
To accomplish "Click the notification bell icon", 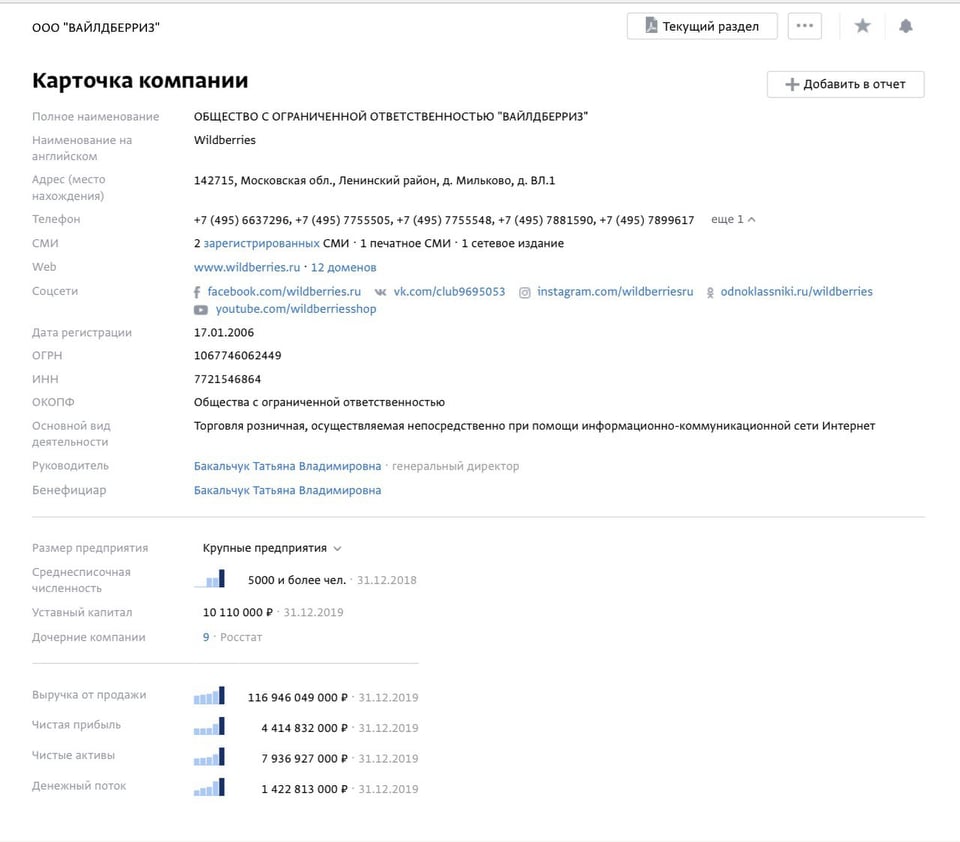I will [x=906, y=26].
